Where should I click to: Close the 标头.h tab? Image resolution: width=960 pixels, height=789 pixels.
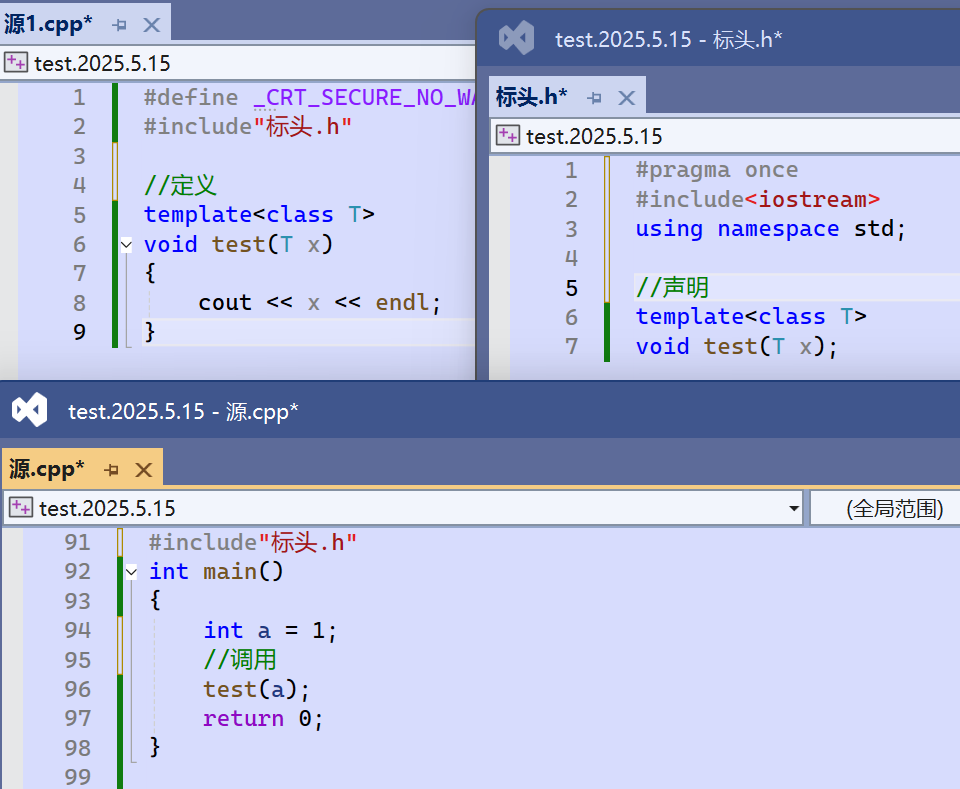(x=626, y=98)
